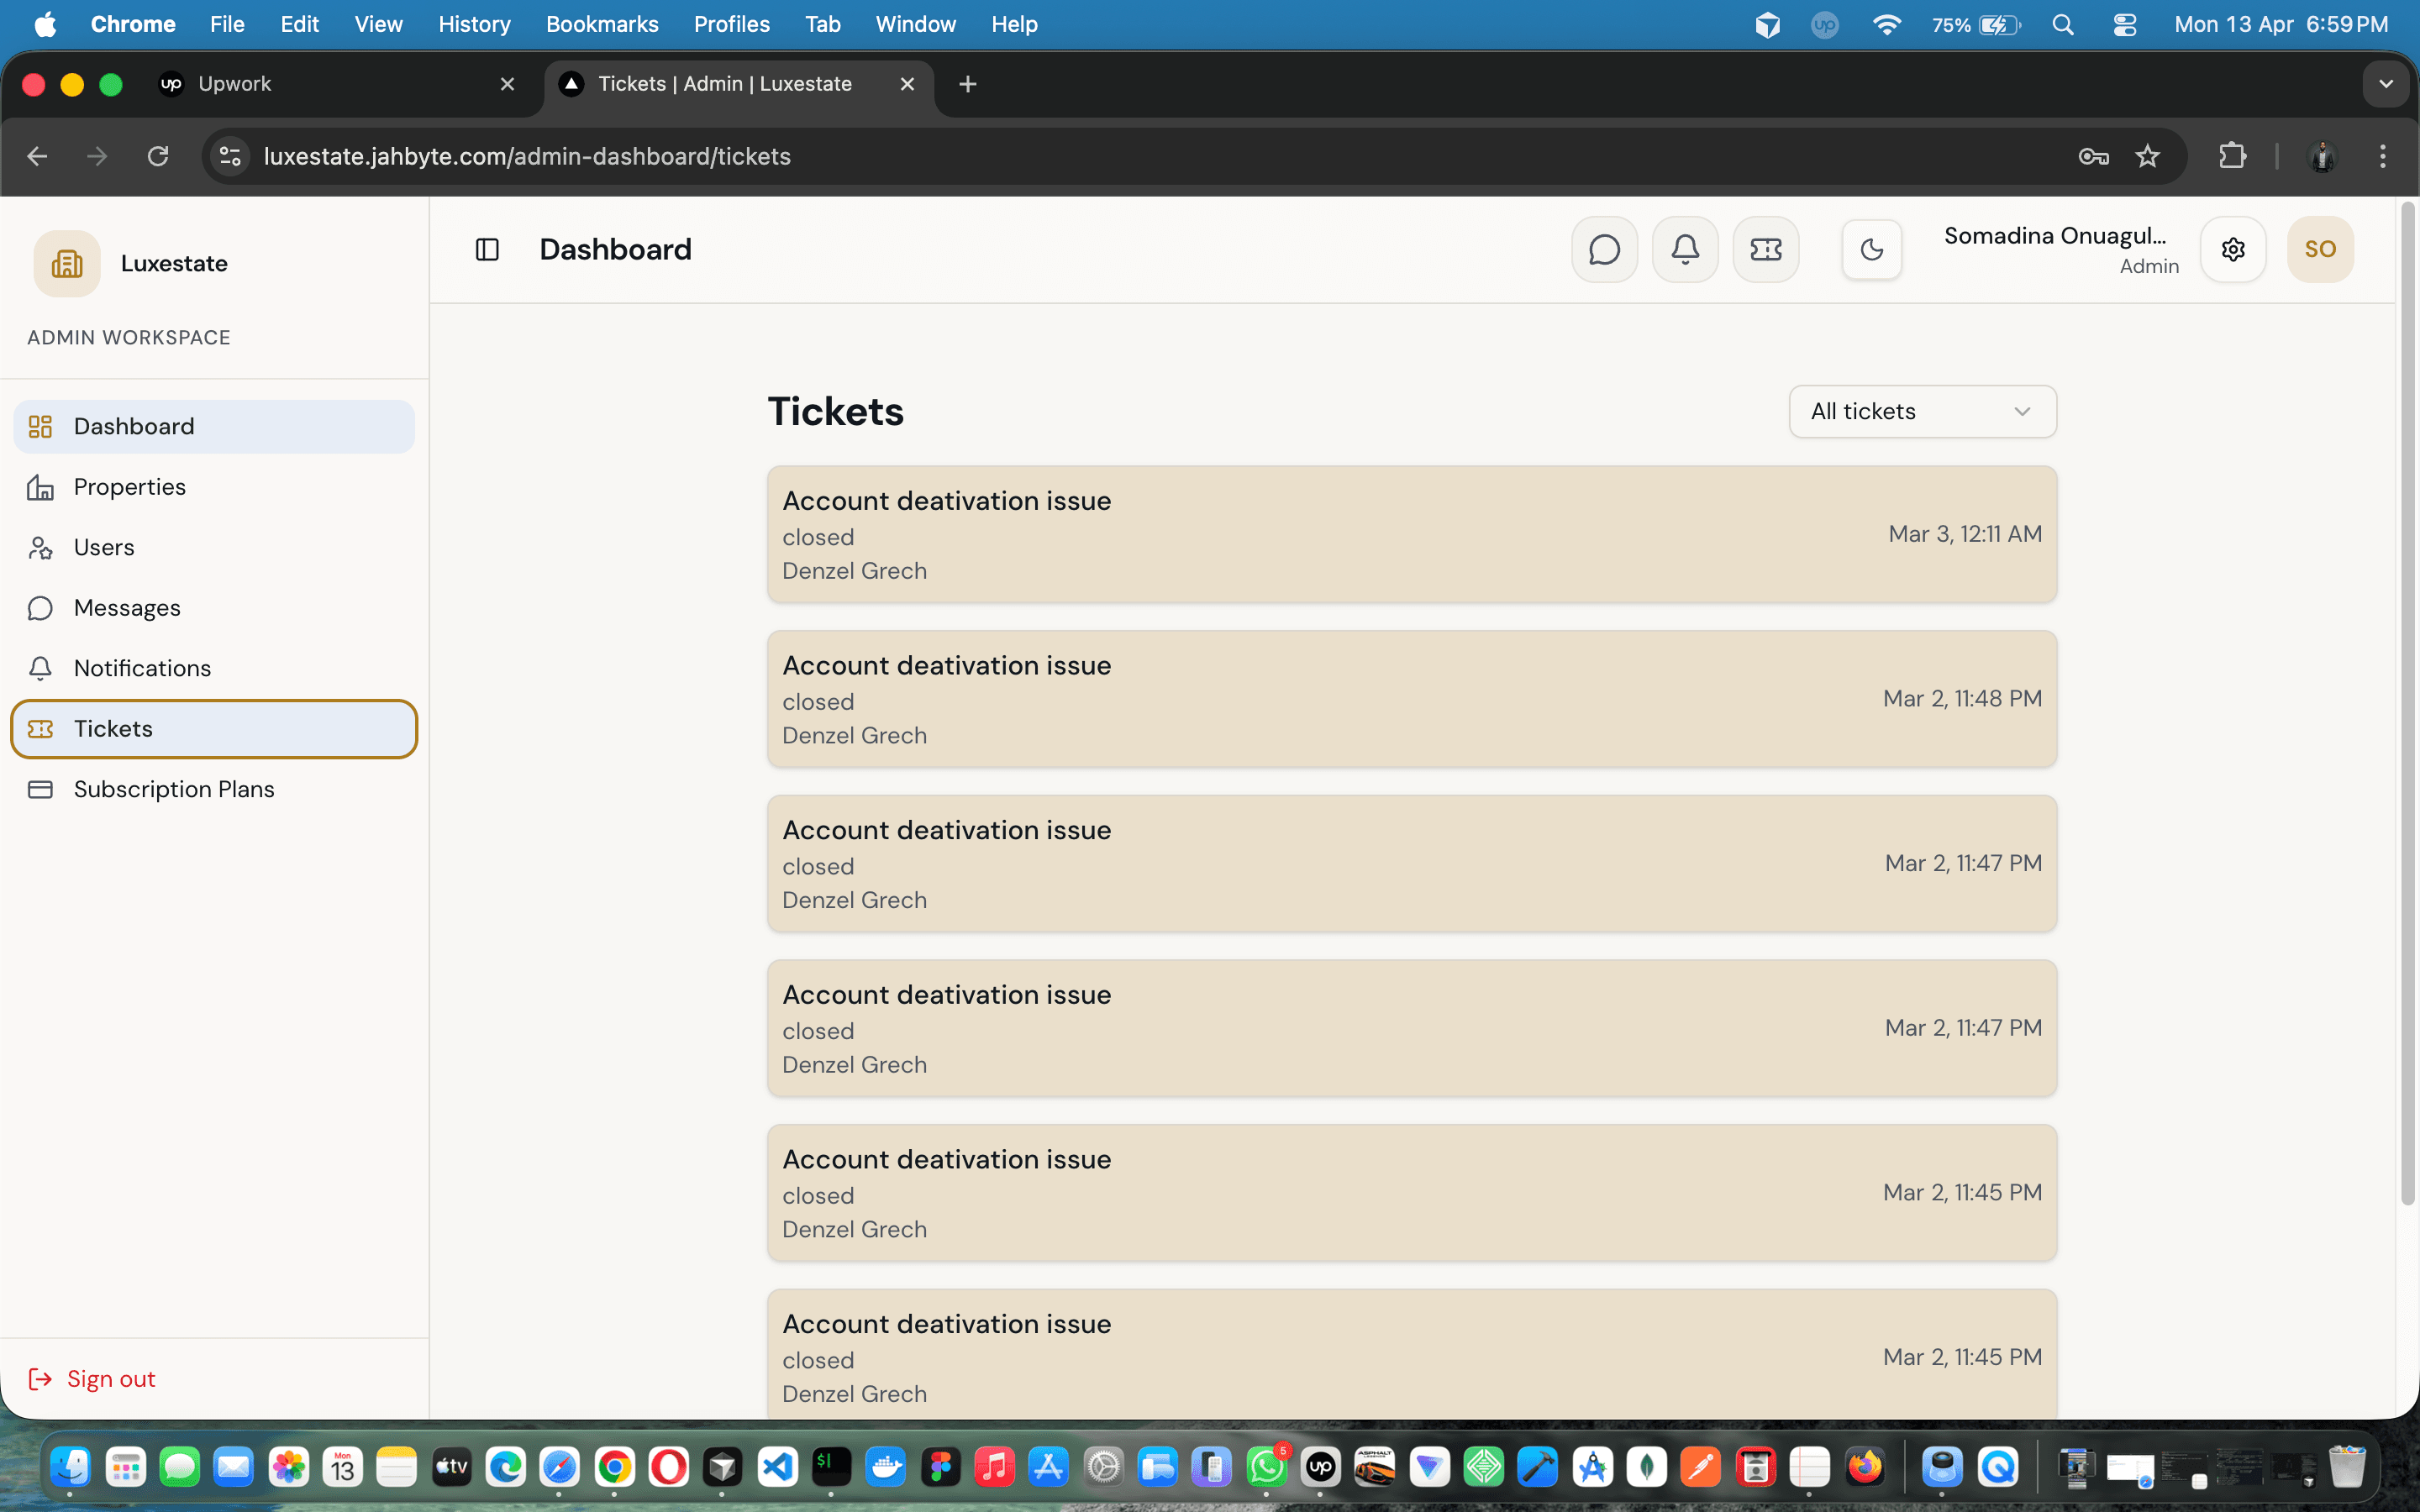Click the Luxestate logo icon

pyautogui.click(x=66, y=263)
